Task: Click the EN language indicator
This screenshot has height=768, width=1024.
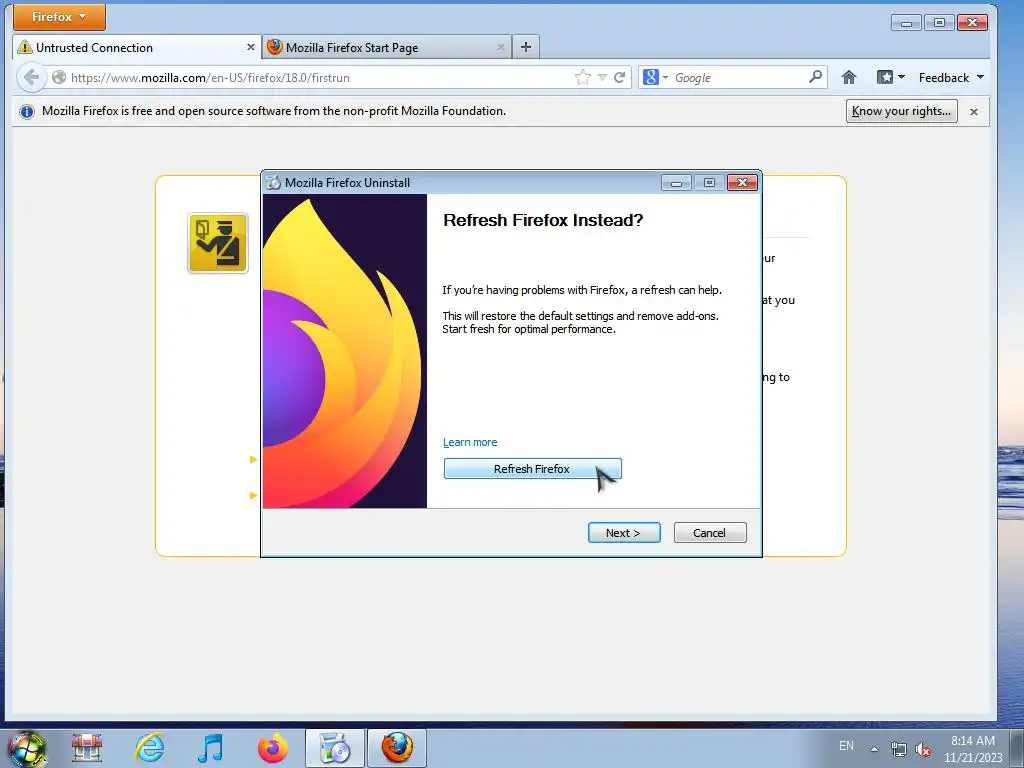Action: pos(846,746)
